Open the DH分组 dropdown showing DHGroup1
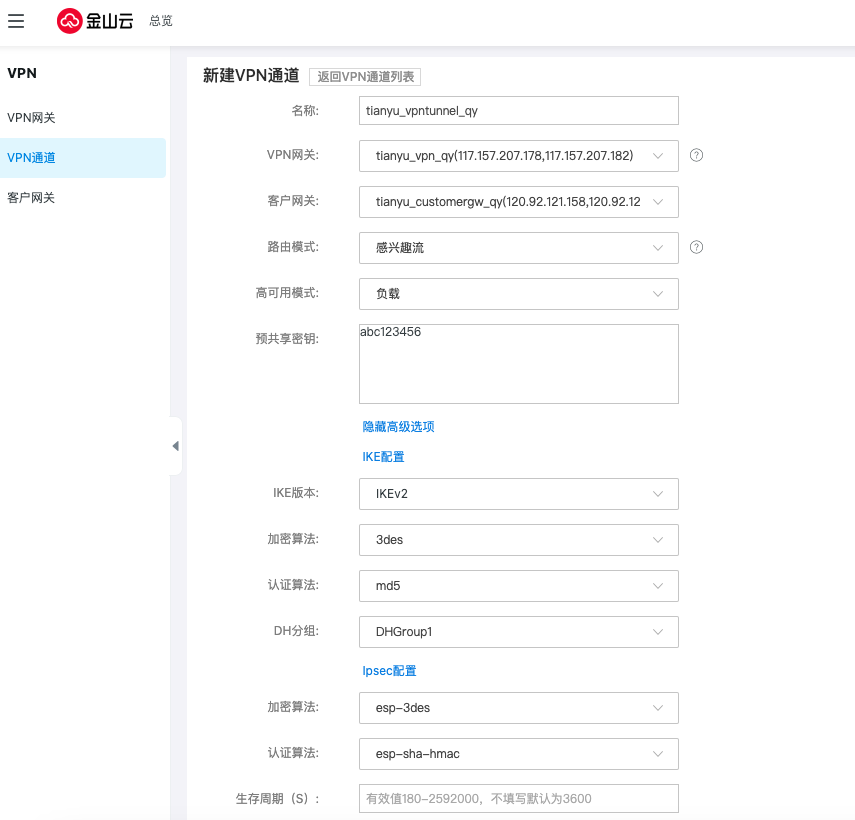Viewport: 855px width, 820px height. click(518, 632)
